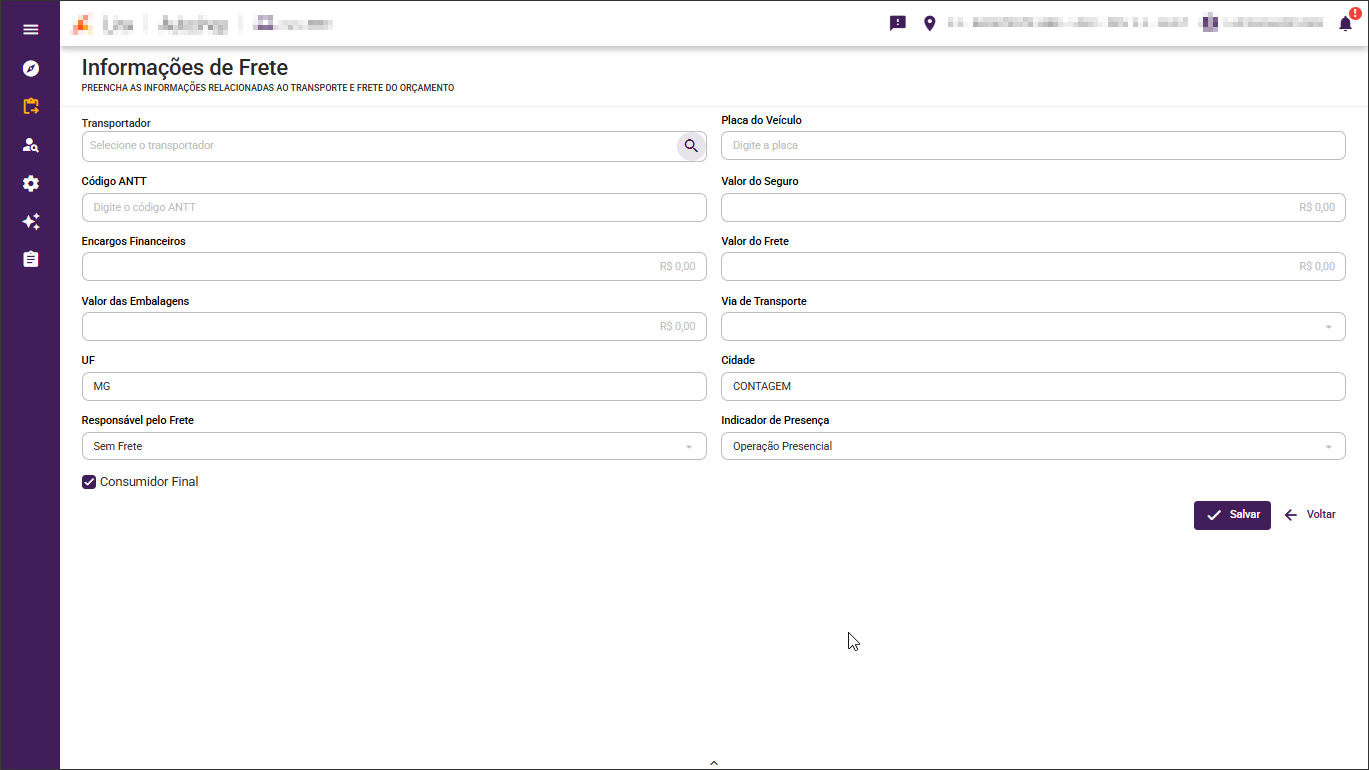
Task: Click the sparkles AI sidebar icon
Action: pos(31,222)
